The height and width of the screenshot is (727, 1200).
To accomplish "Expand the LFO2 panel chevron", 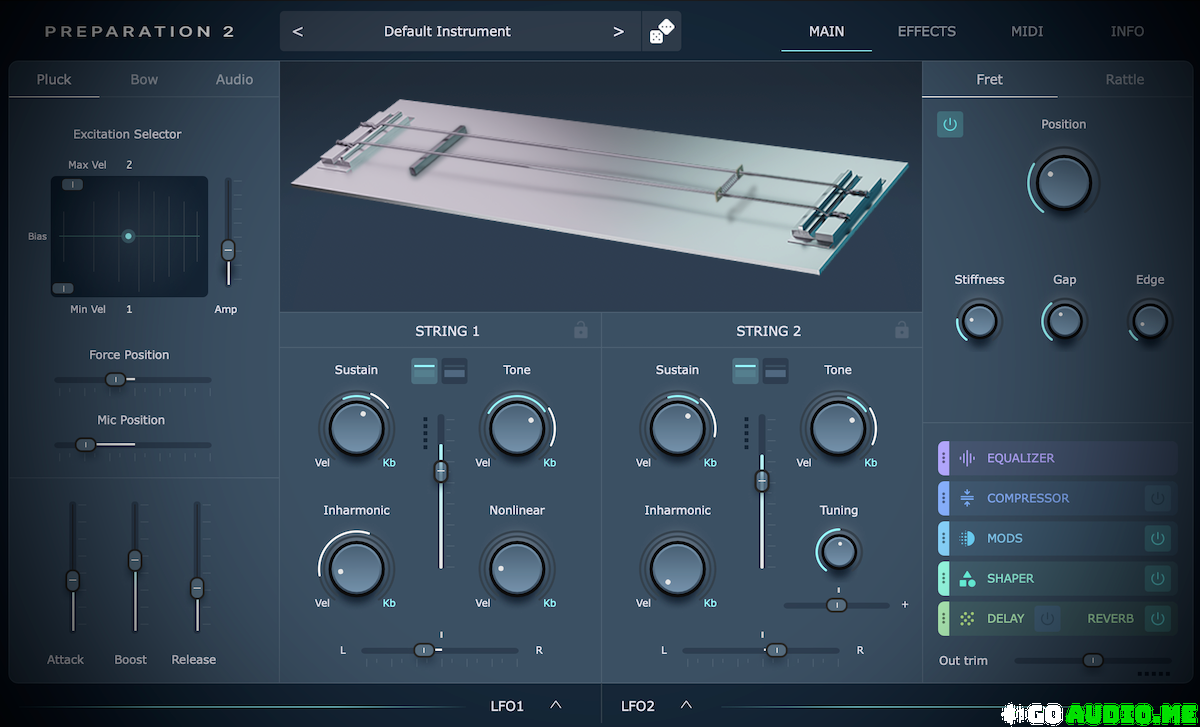I will 686,705.
